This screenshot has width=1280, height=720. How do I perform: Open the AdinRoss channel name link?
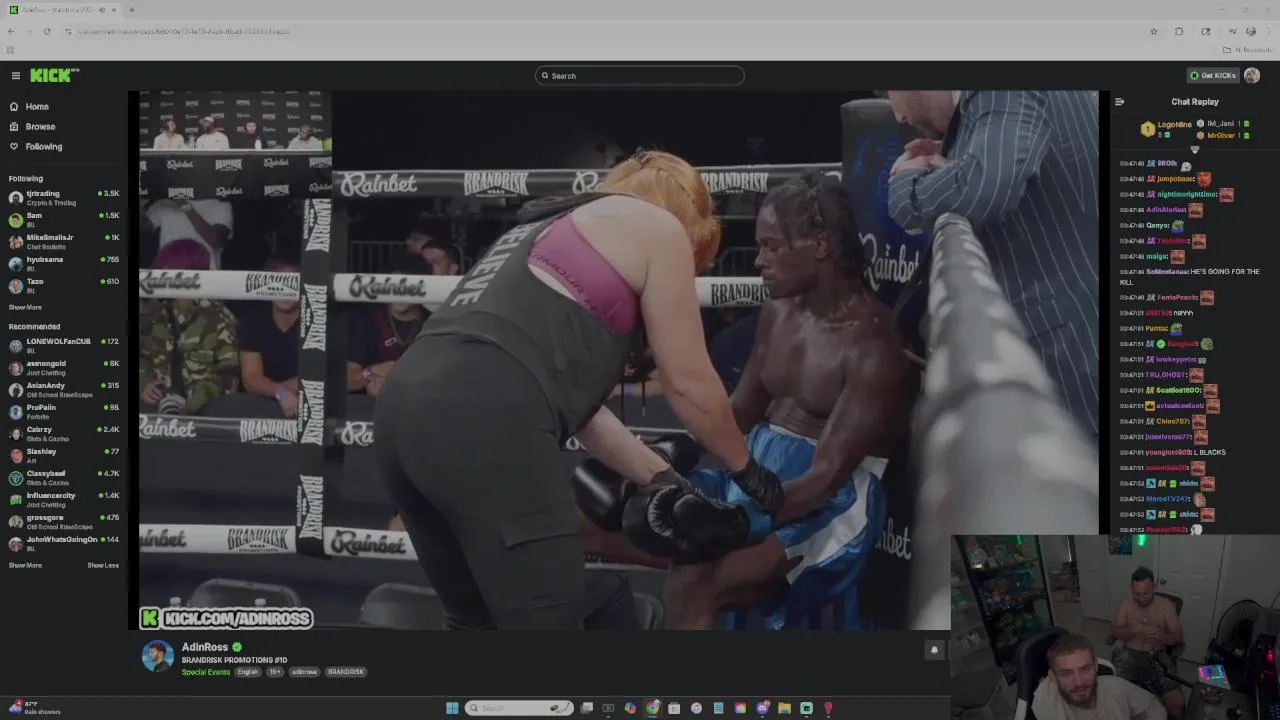[x=204, y=647]
